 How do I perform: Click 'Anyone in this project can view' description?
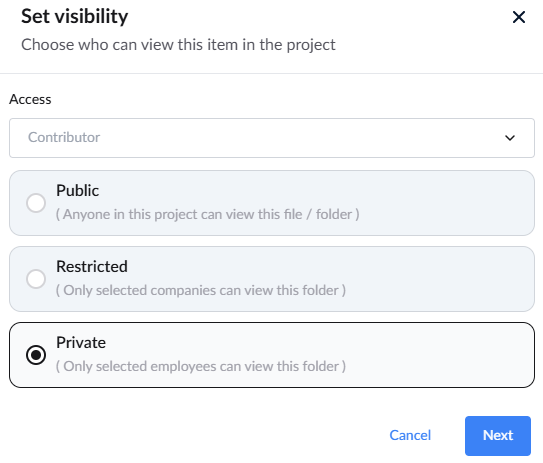click(207, 214)
